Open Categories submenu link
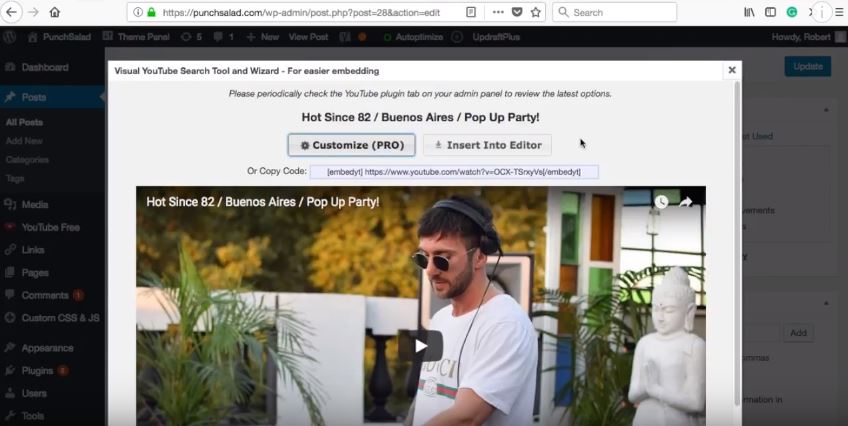The width and height of the screenshot is (848, 426). tap(27, 159)
